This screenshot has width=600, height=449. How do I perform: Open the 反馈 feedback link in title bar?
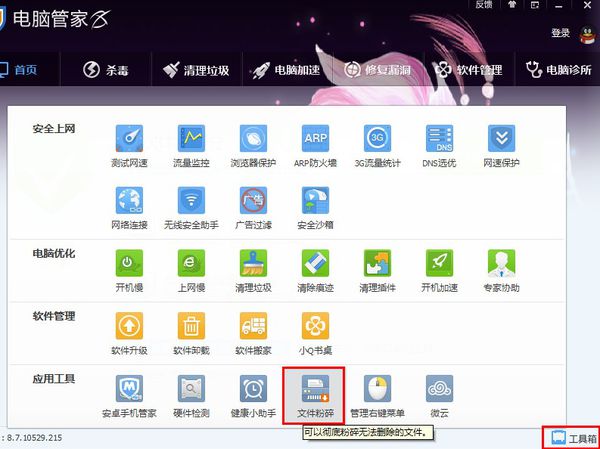click(x=484, y=5)
